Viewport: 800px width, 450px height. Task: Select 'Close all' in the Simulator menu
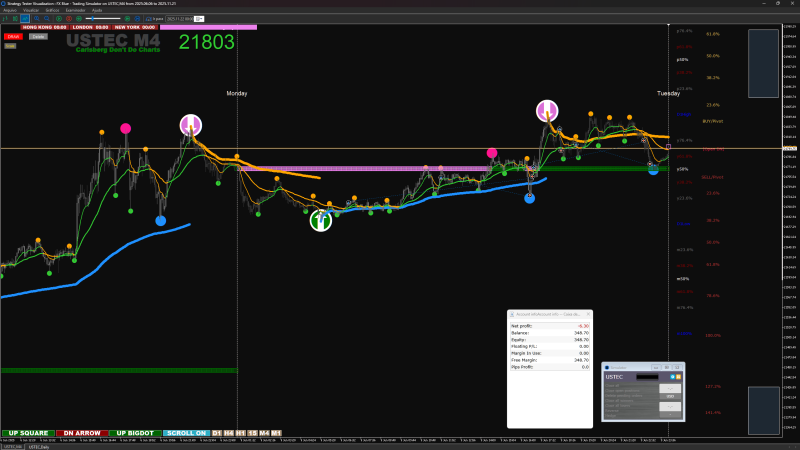(x=612, y=386)
